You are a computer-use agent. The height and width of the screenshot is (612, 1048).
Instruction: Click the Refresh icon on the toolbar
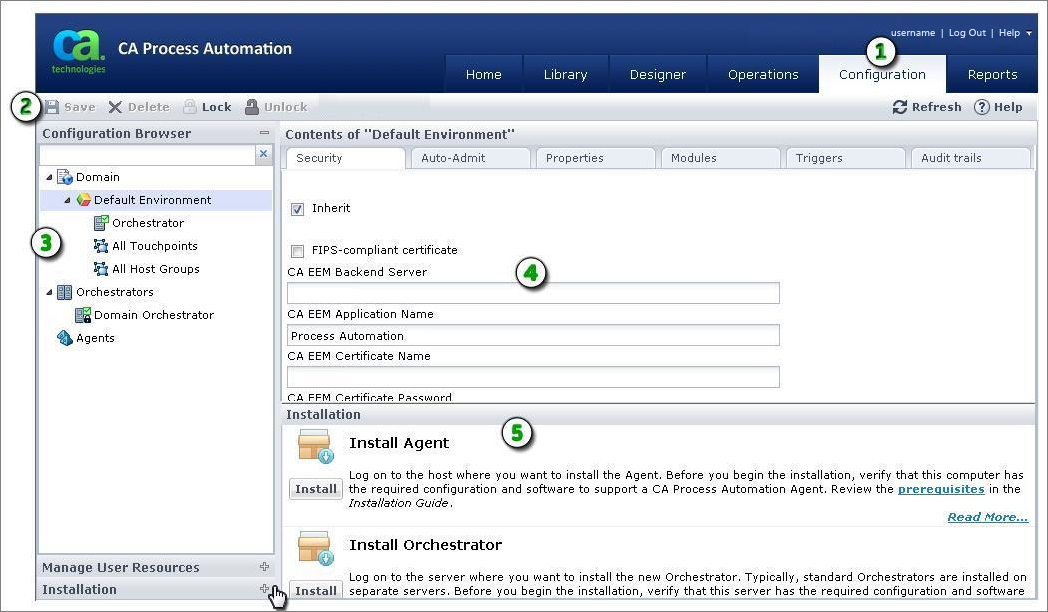[900, 106]
